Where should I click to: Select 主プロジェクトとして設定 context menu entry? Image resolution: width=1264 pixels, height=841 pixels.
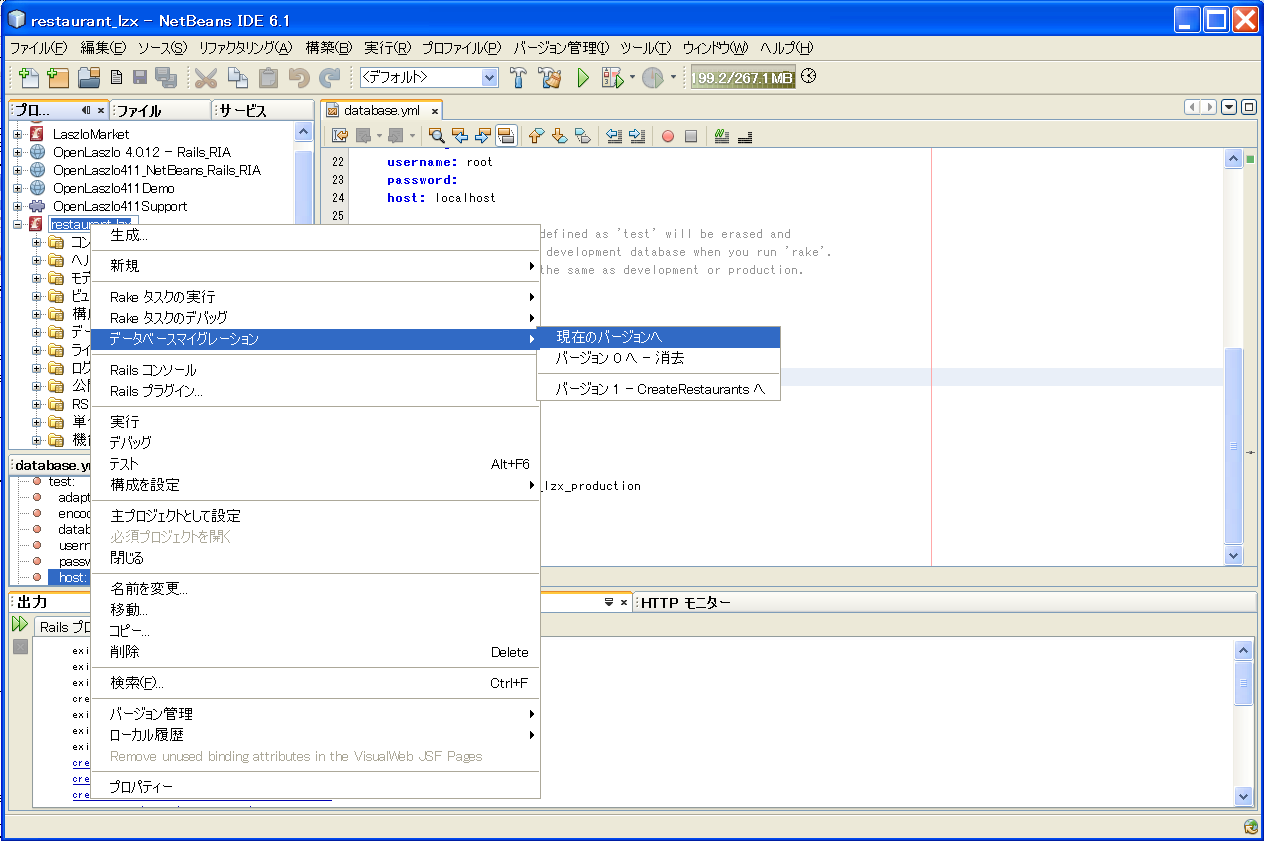[x=315, y=516]
